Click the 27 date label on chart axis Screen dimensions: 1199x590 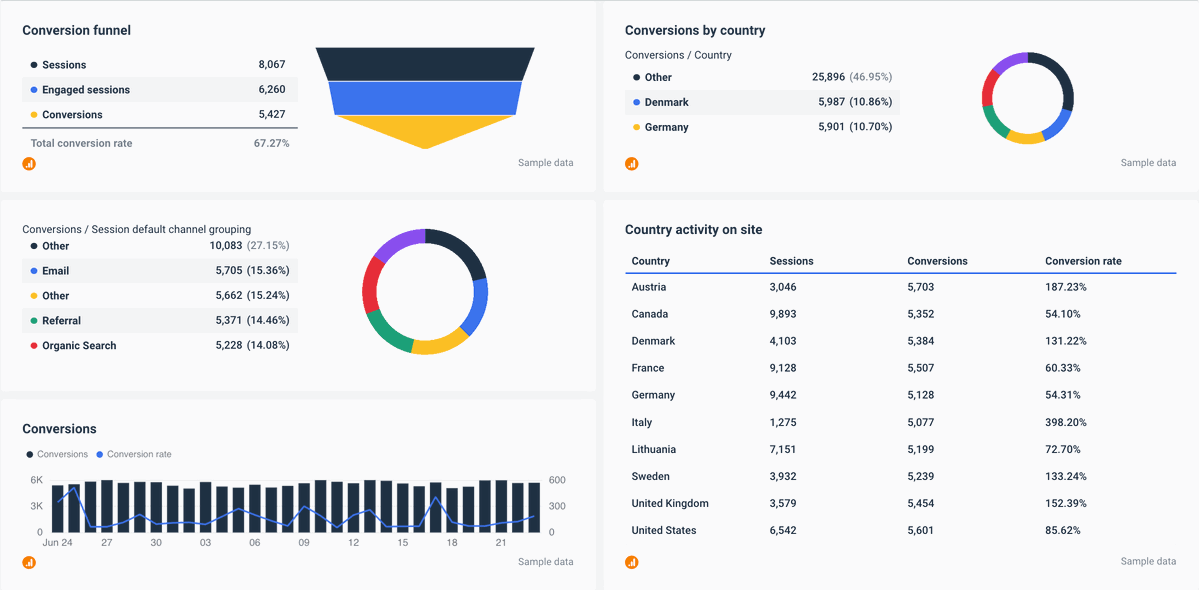click(107, 543)
